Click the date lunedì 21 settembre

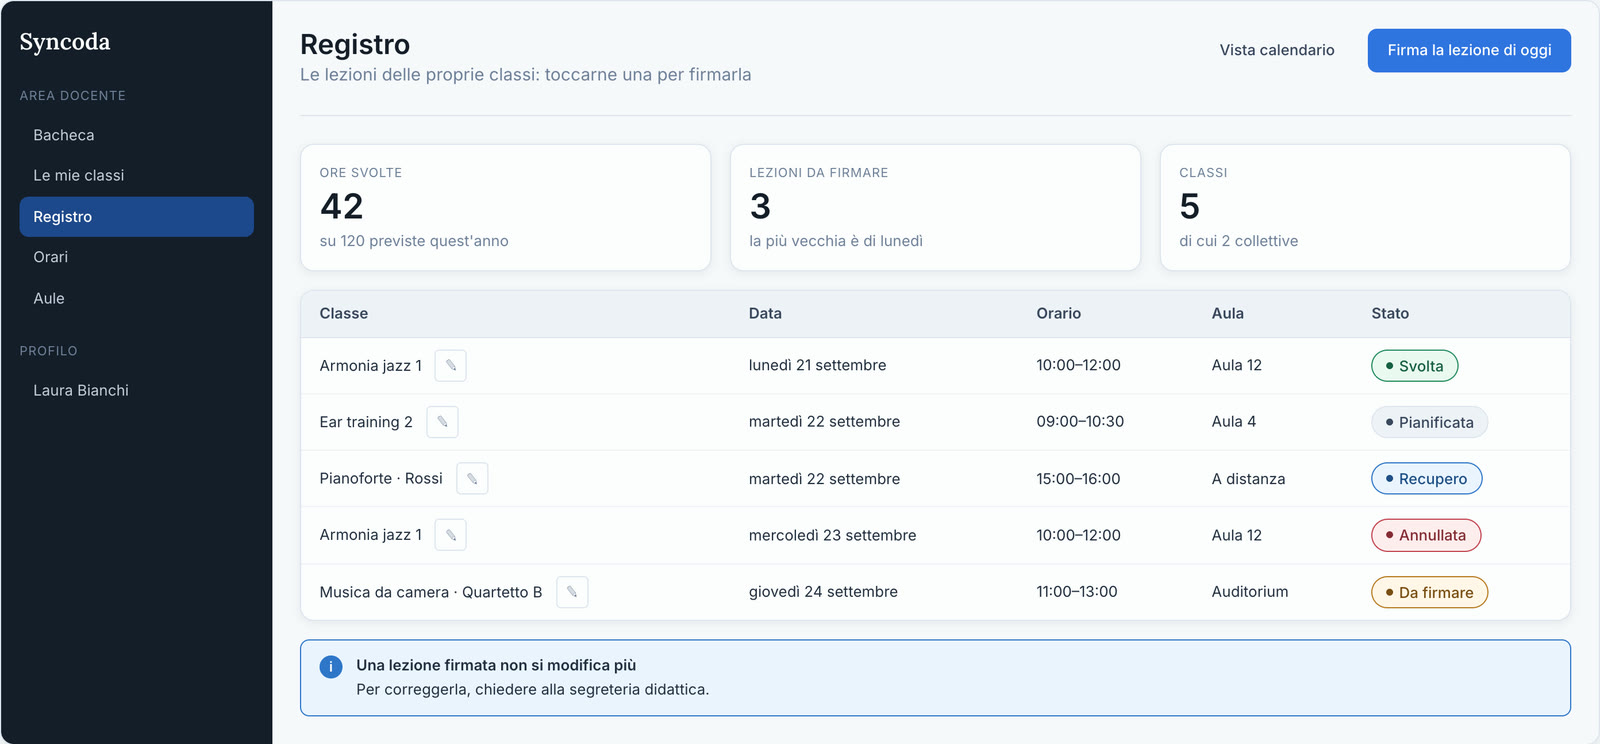click(x=817, y=366)
